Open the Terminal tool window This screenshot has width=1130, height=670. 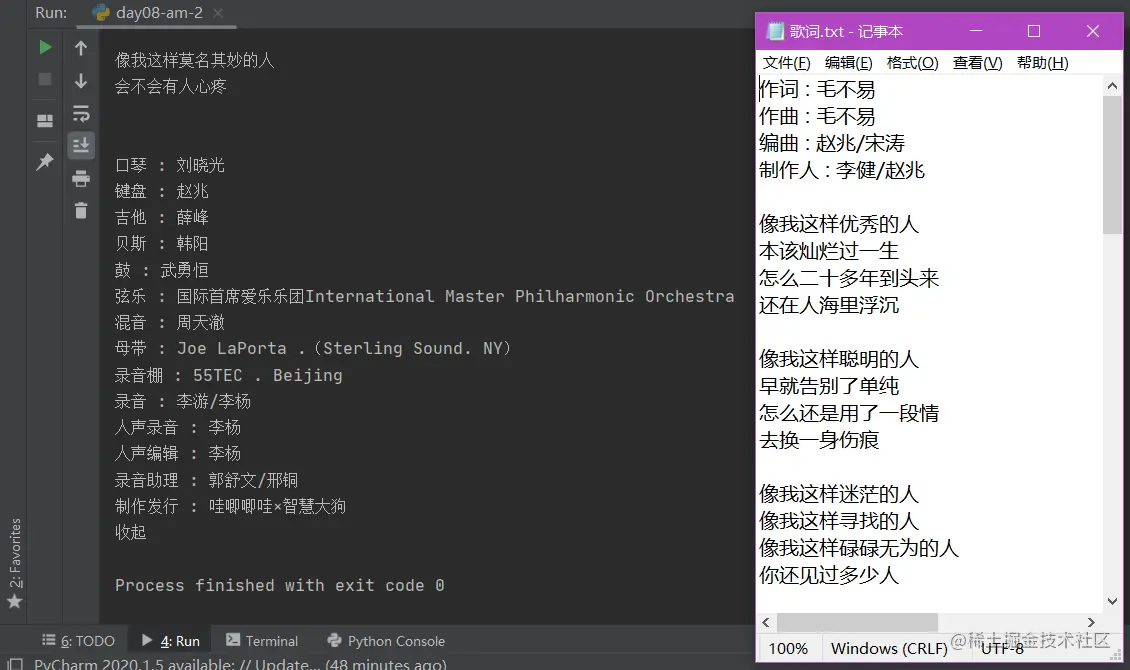click(262, 640)
